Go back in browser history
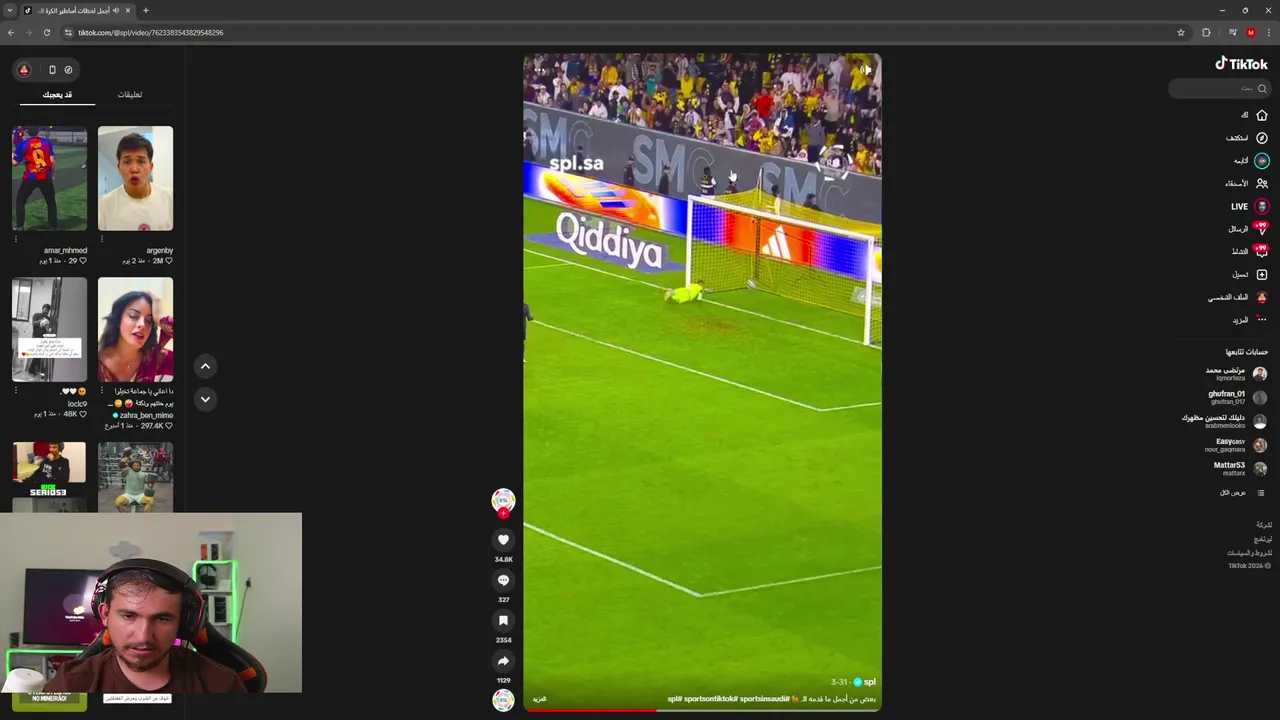The width and height of the screenshot is (1280, 720). [11, 32]
